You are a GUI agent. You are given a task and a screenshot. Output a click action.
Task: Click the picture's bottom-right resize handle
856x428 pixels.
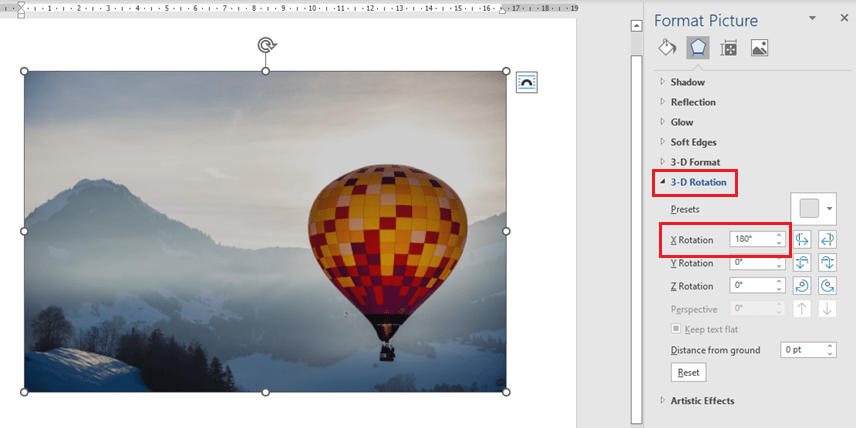click(x=506, y=392)
